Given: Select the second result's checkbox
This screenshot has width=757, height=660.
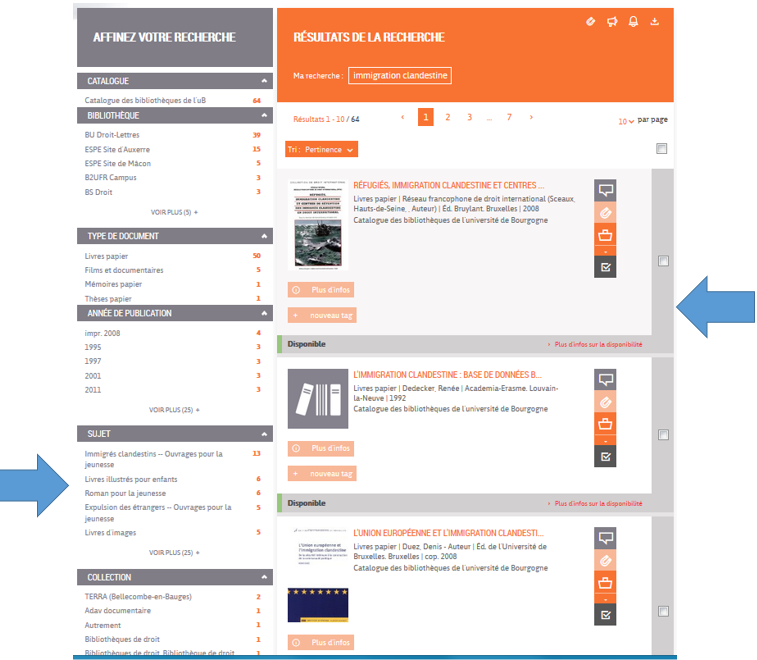Looking at the screenshot, I should coord(663,434).
